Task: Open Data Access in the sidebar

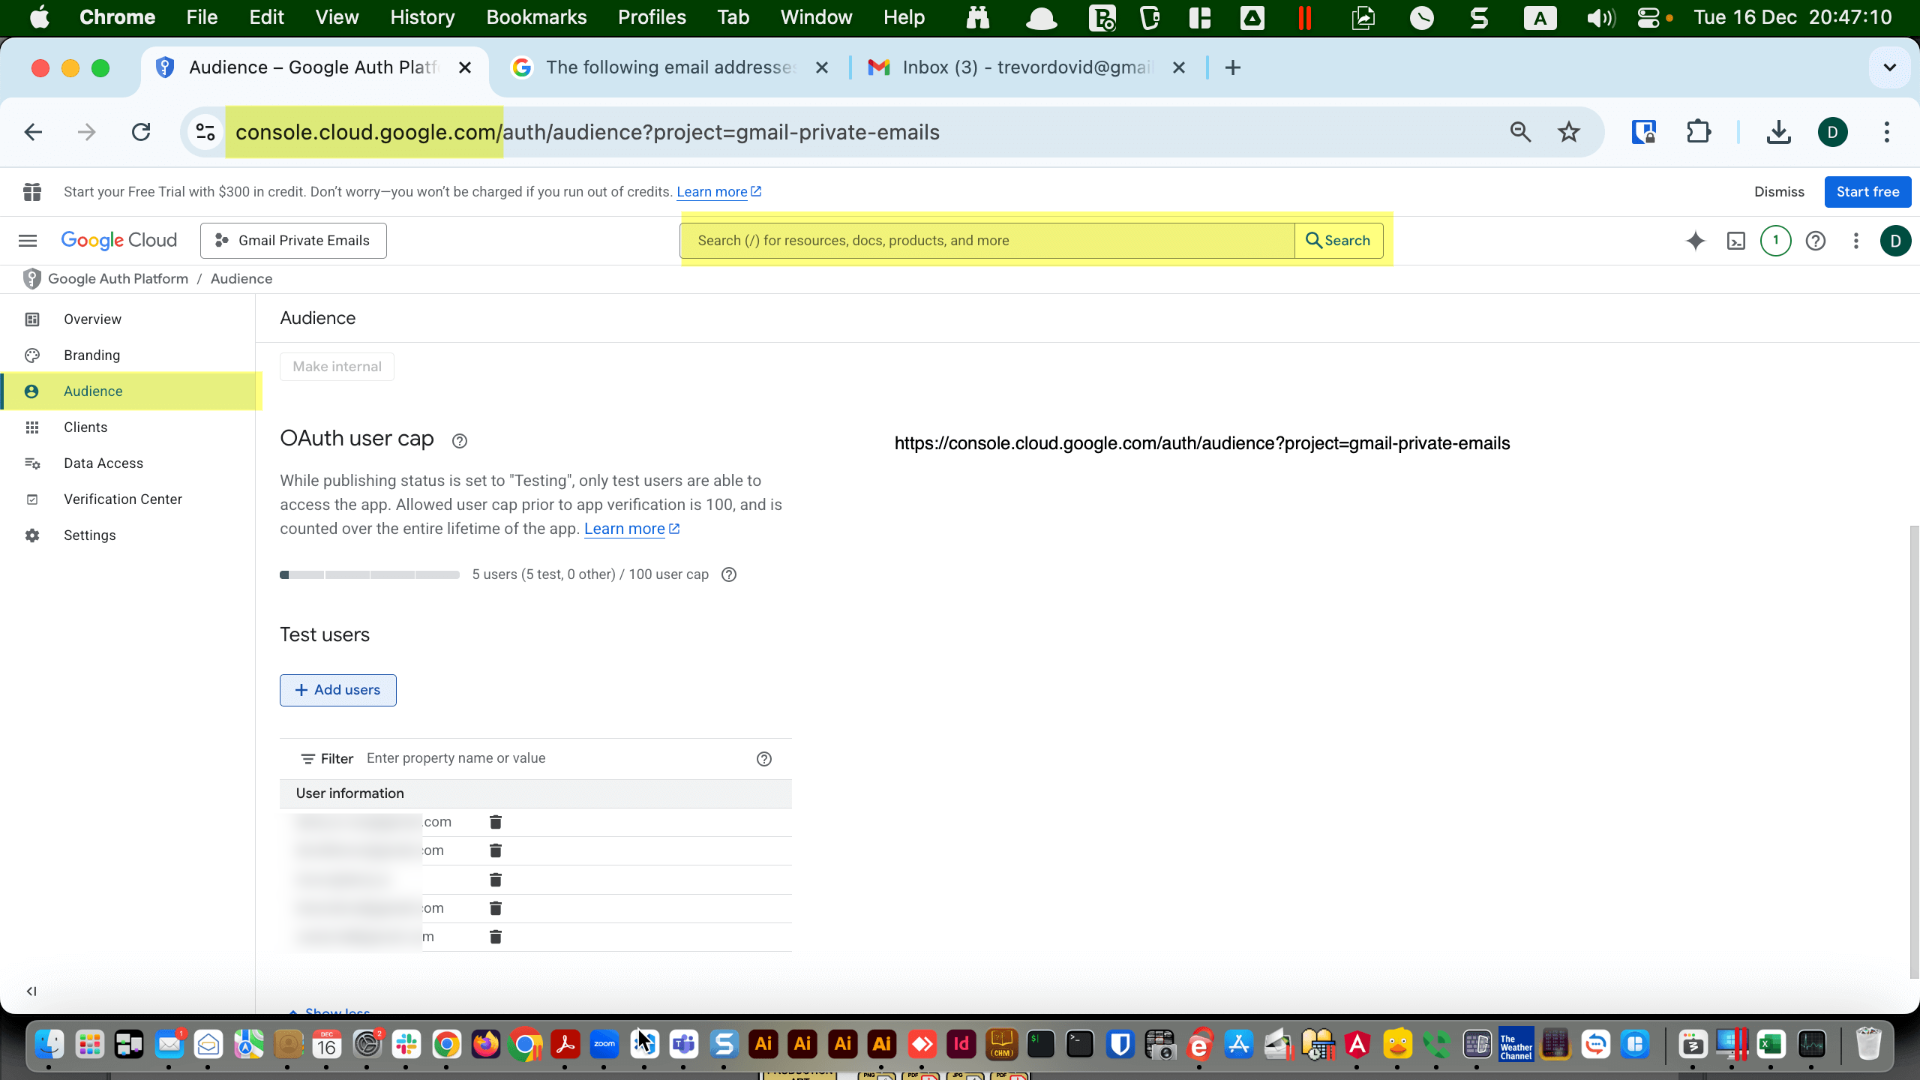Action: tap(104, 463)
